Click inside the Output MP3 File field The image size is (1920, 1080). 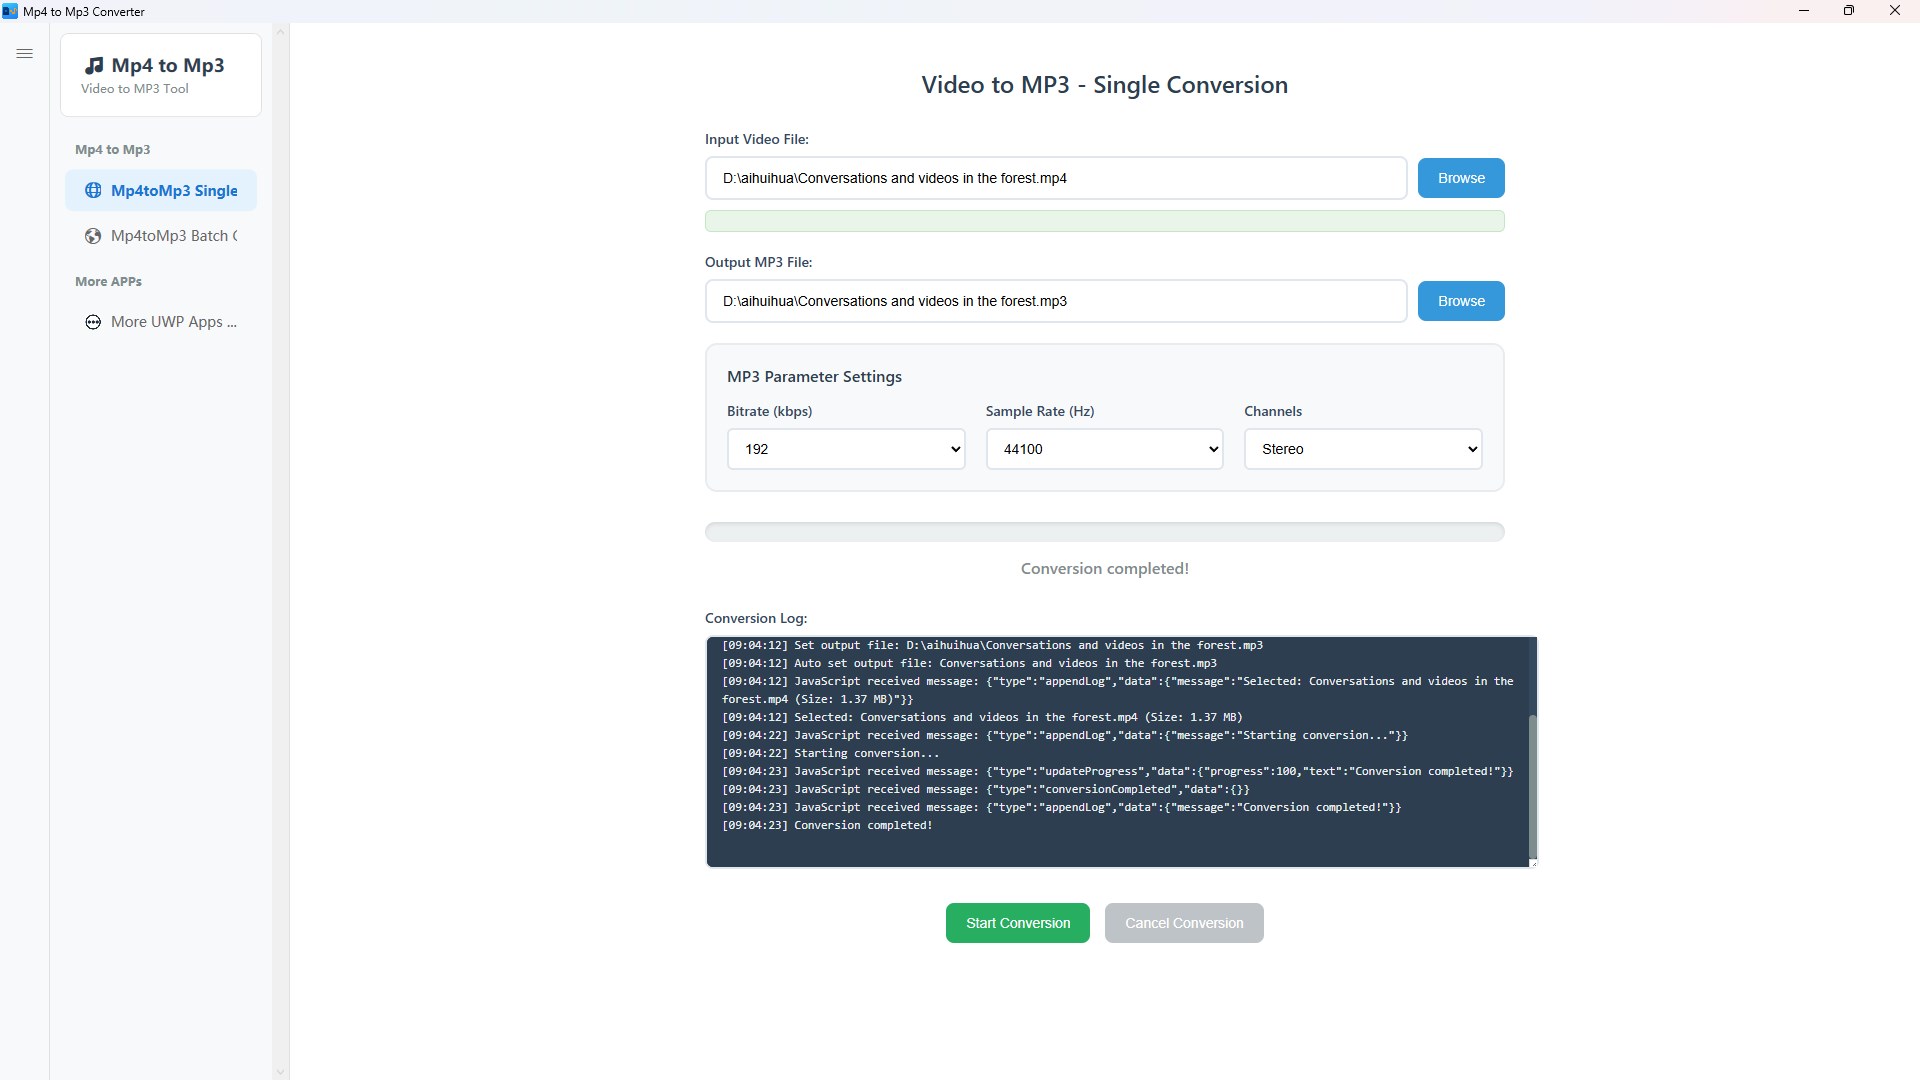point(1055,300)
